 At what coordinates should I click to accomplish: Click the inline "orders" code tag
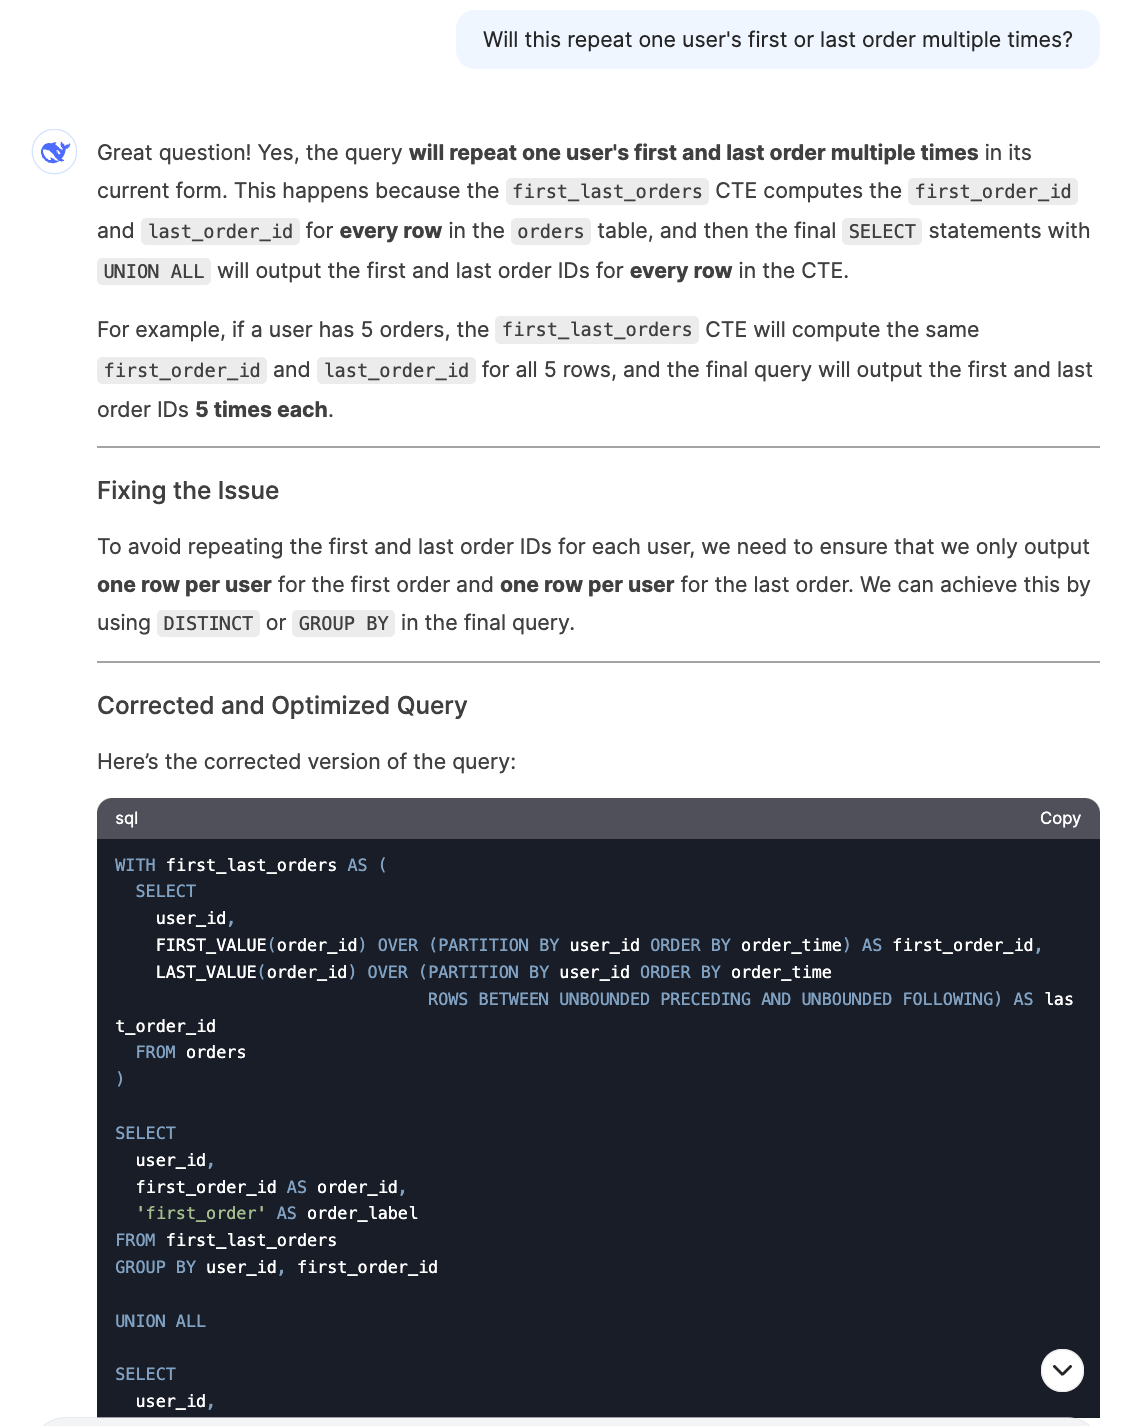550,232
